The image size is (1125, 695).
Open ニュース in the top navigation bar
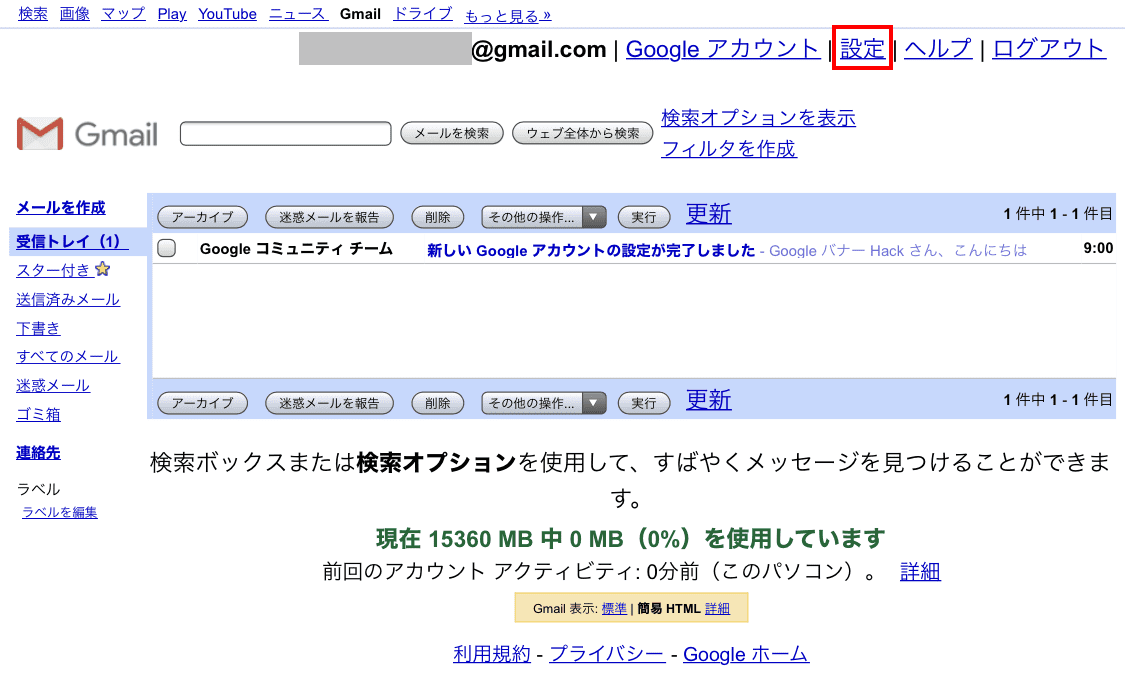point(298,14)
